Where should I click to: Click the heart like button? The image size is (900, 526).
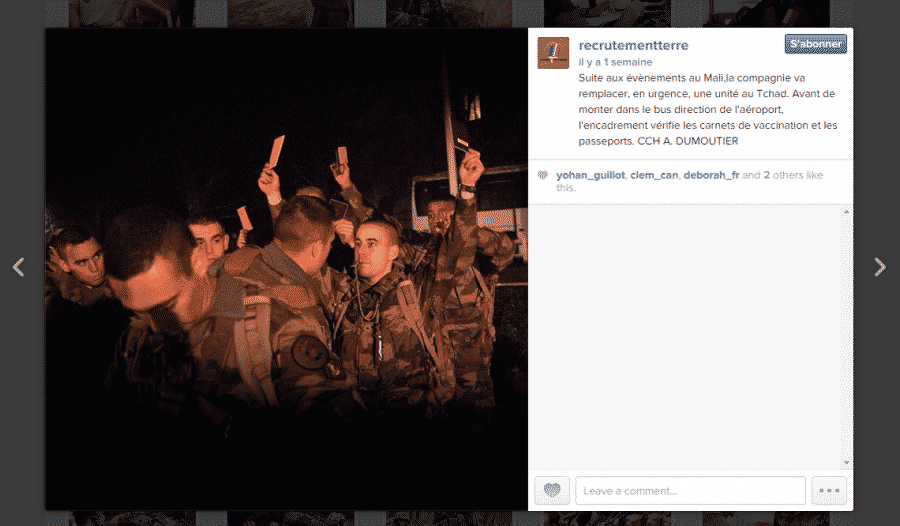click(x=552, y=490)
